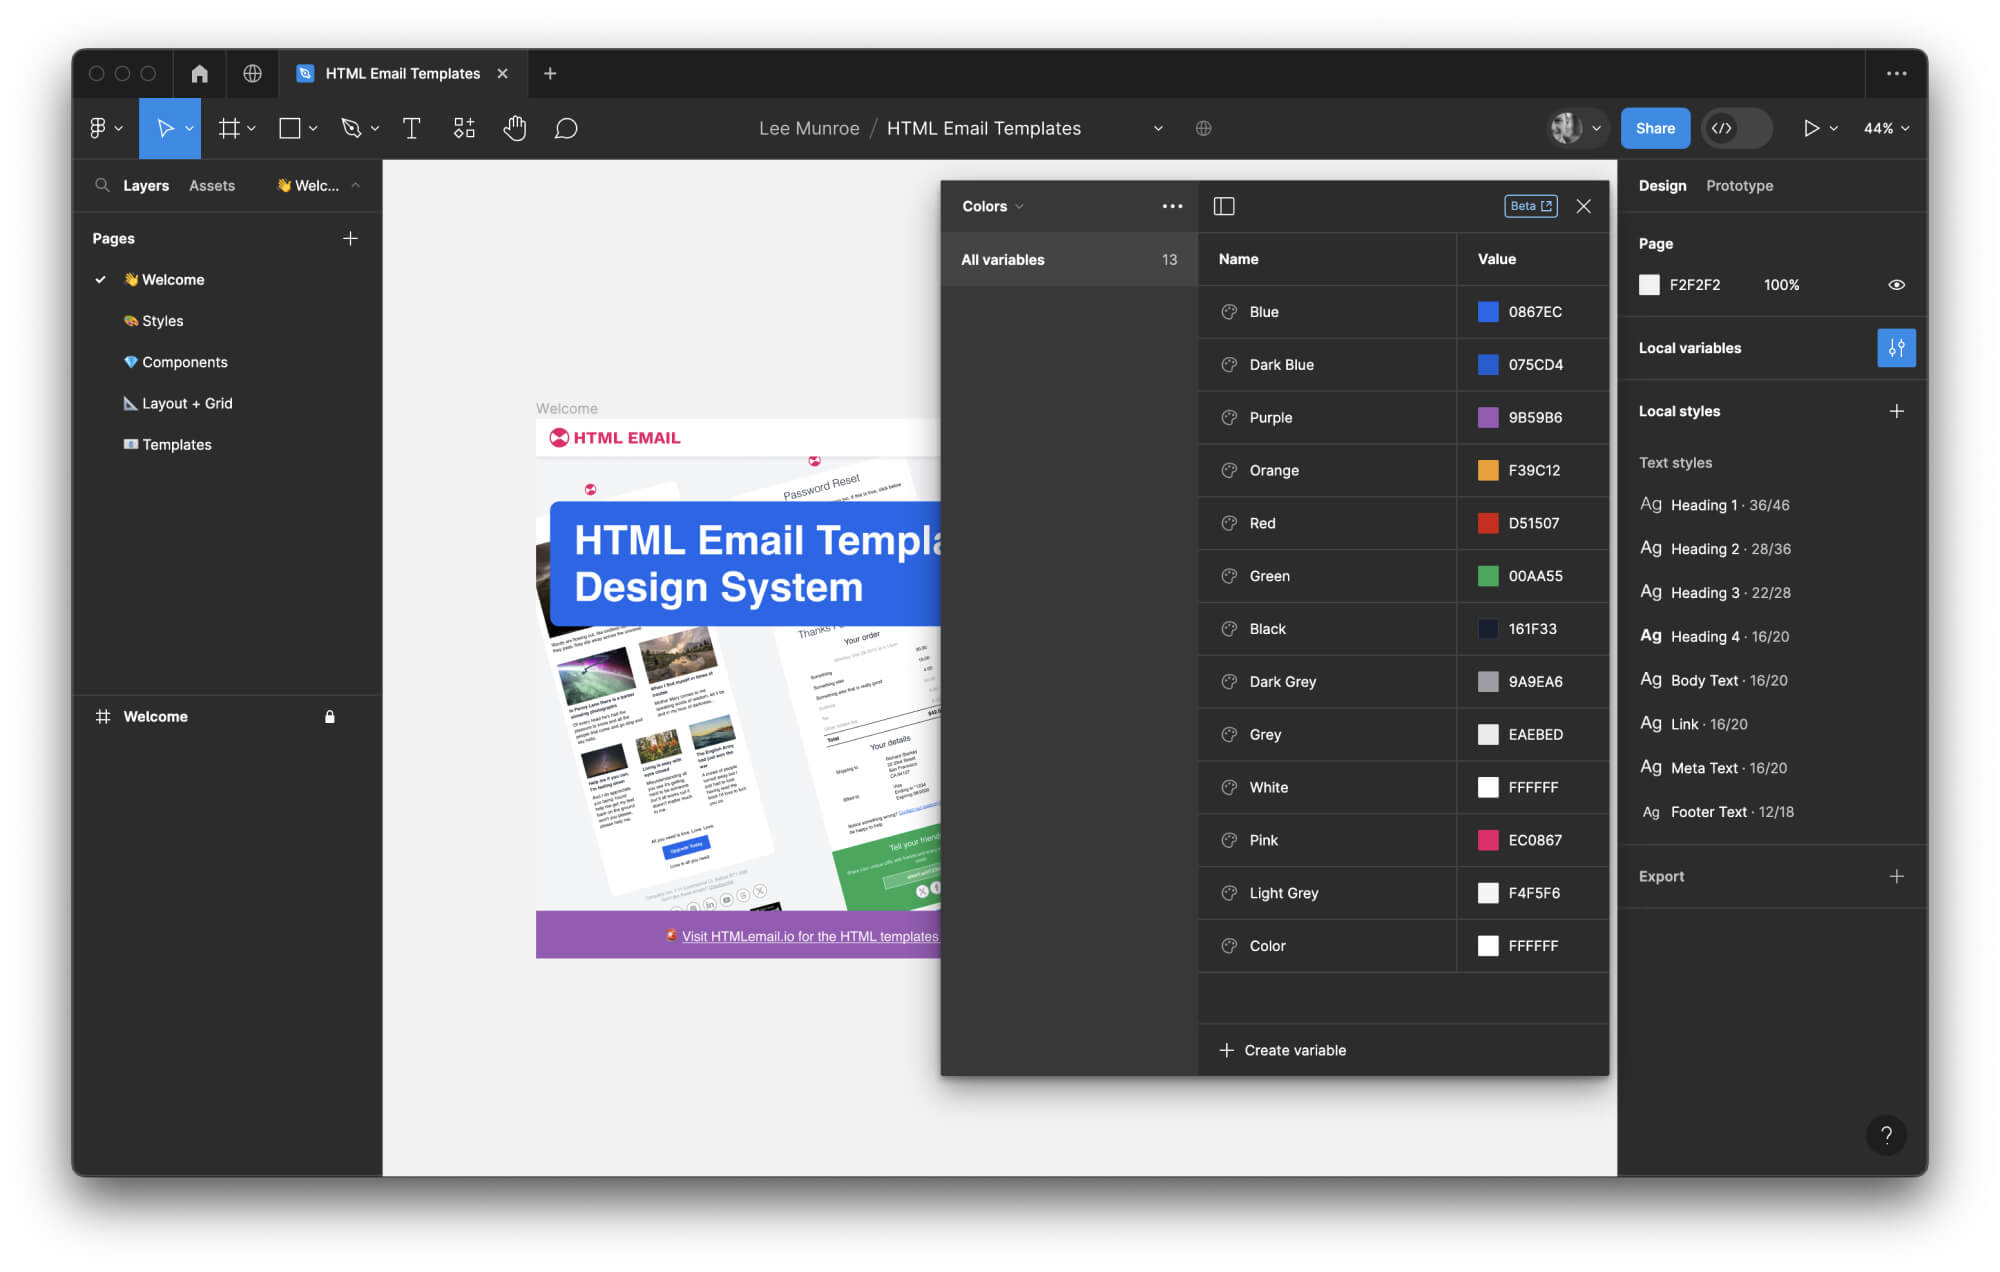
Task: Expand the Move tool options chevron
Action: pyautogui.click(x=189, y=128)
